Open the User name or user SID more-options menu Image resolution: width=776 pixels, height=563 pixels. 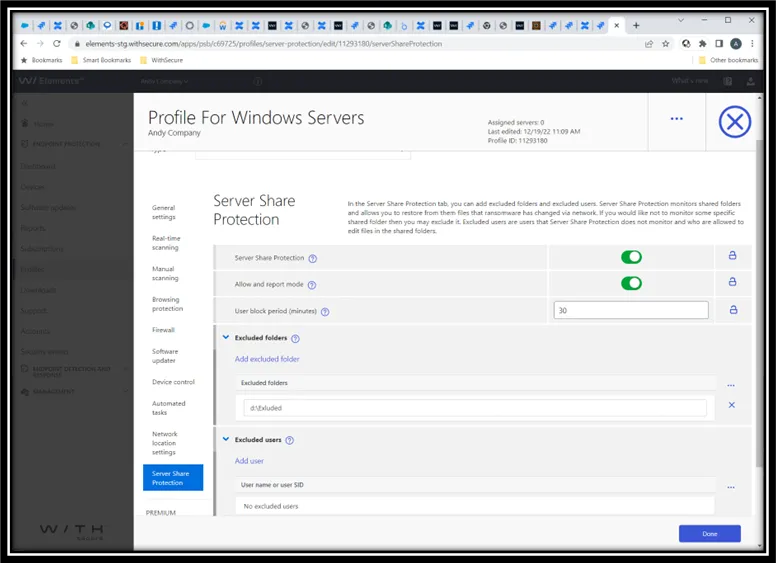[x=731, y=487]
